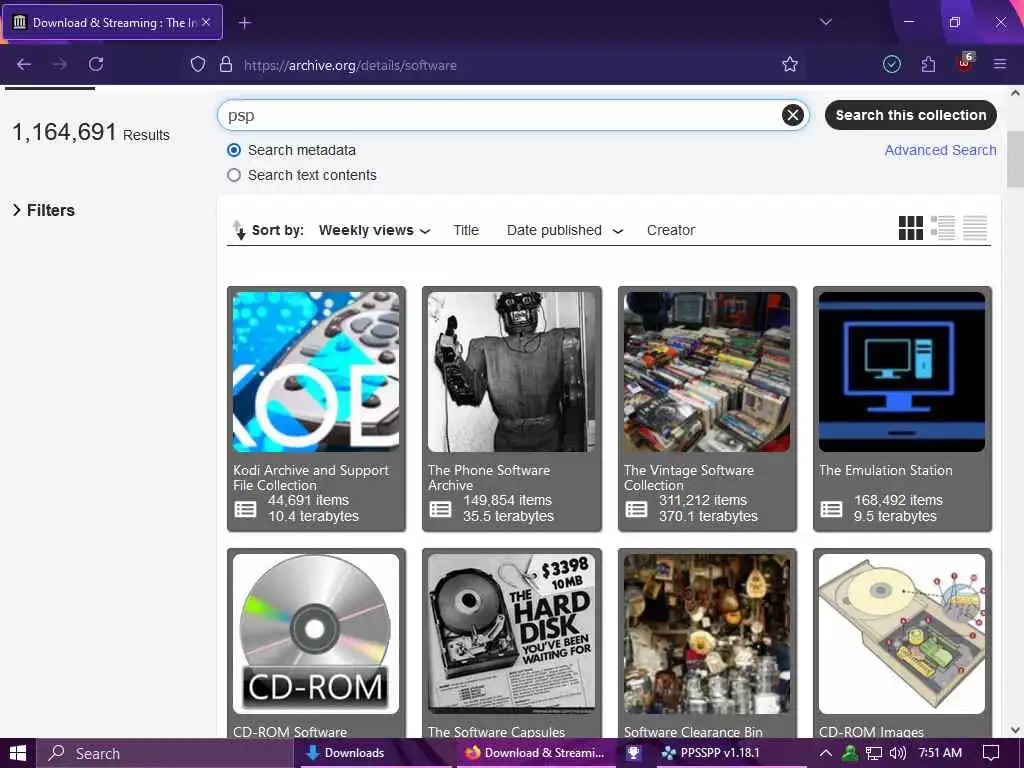Open the list all tabs dropdown arrow
The width and height of the screenshot is (1024, 768).
[x=825, y=22]
